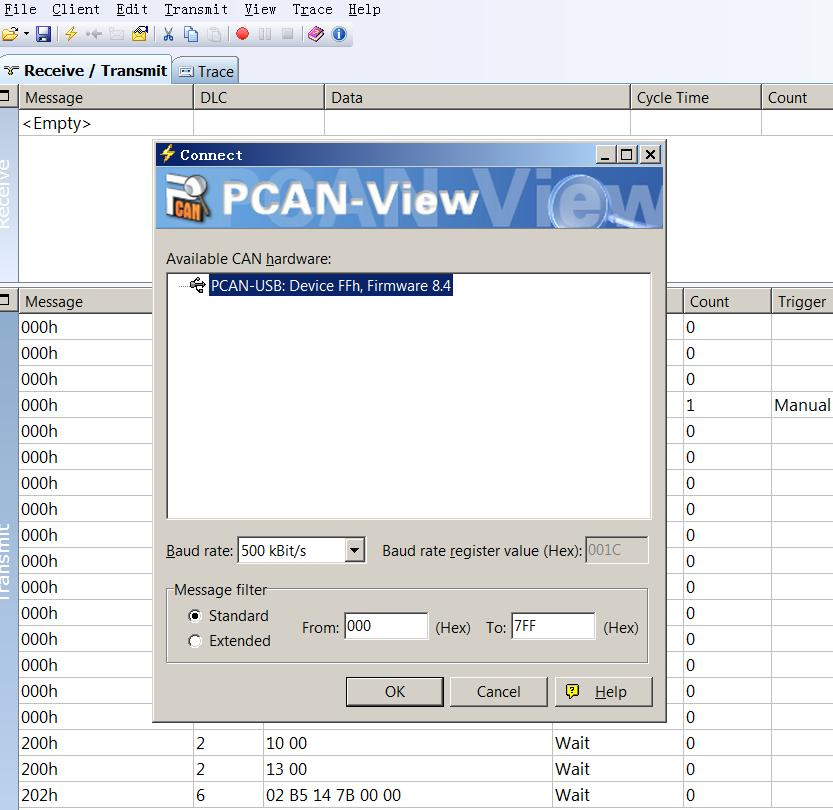
Task: Click the Stop trace icon
Action: [287, 35]
